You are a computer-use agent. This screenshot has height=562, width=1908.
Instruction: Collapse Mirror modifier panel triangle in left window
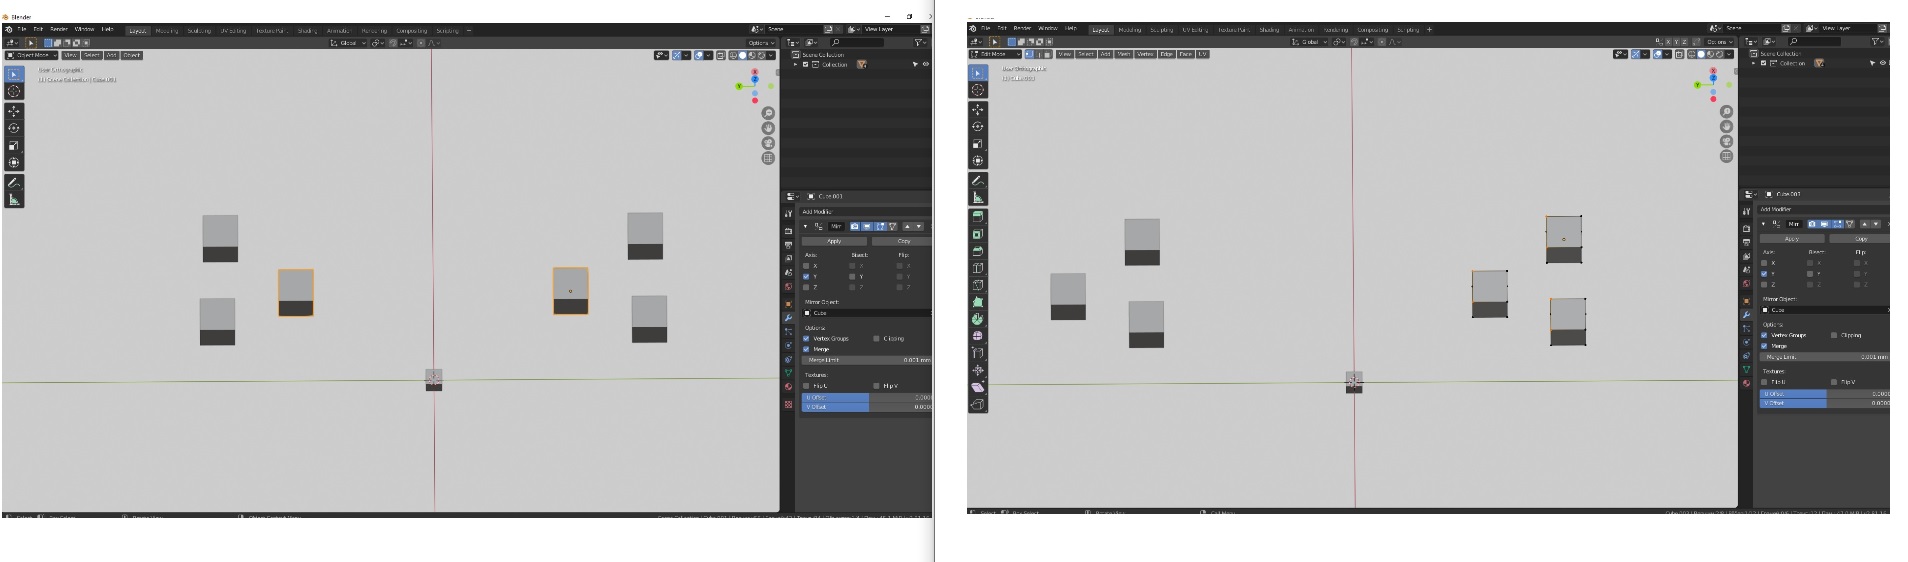806,226
